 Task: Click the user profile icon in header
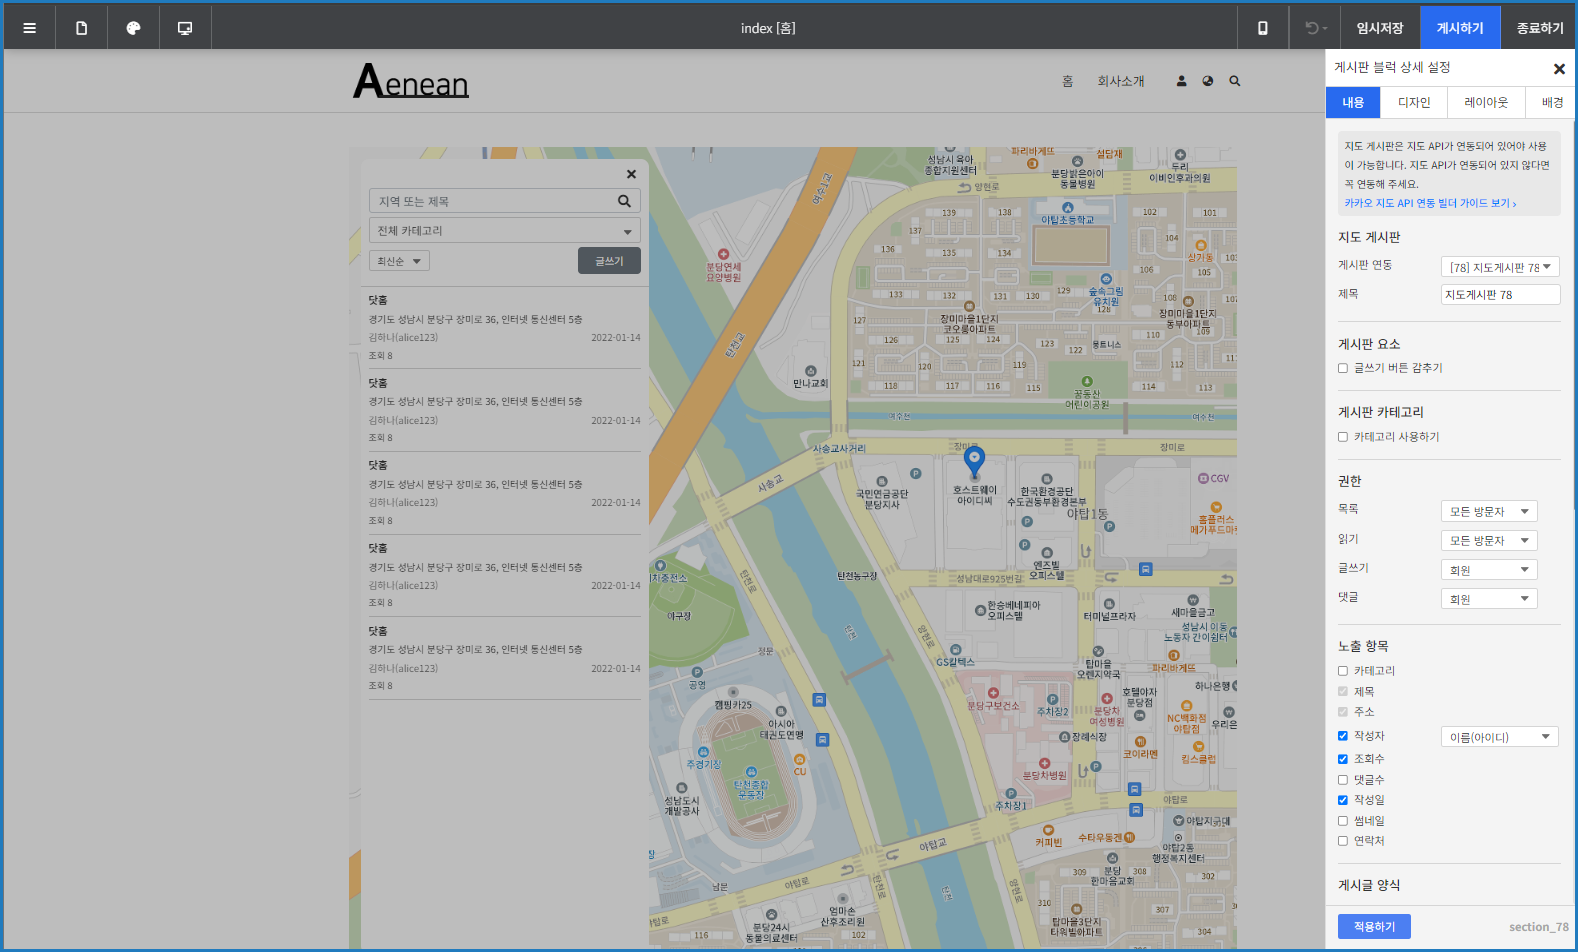coord(1181,81)
